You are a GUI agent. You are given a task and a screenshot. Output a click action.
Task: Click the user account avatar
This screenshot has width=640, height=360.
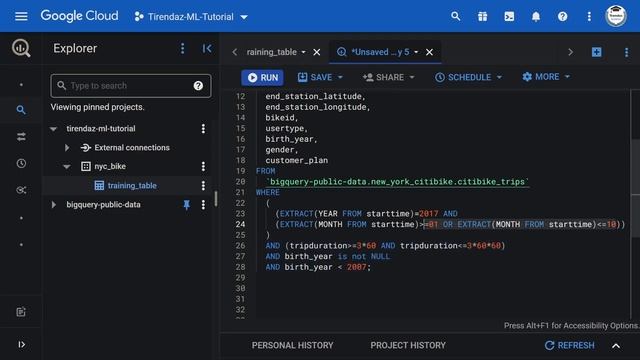point(616,16)
